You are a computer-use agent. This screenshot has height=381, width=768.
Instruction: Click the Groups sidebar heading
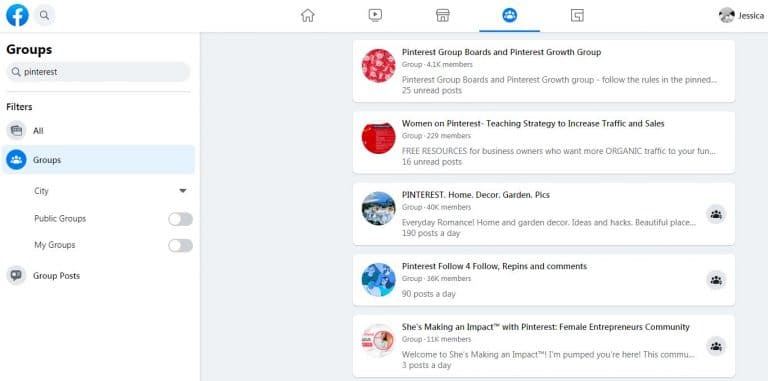click(x=29, y=49)
